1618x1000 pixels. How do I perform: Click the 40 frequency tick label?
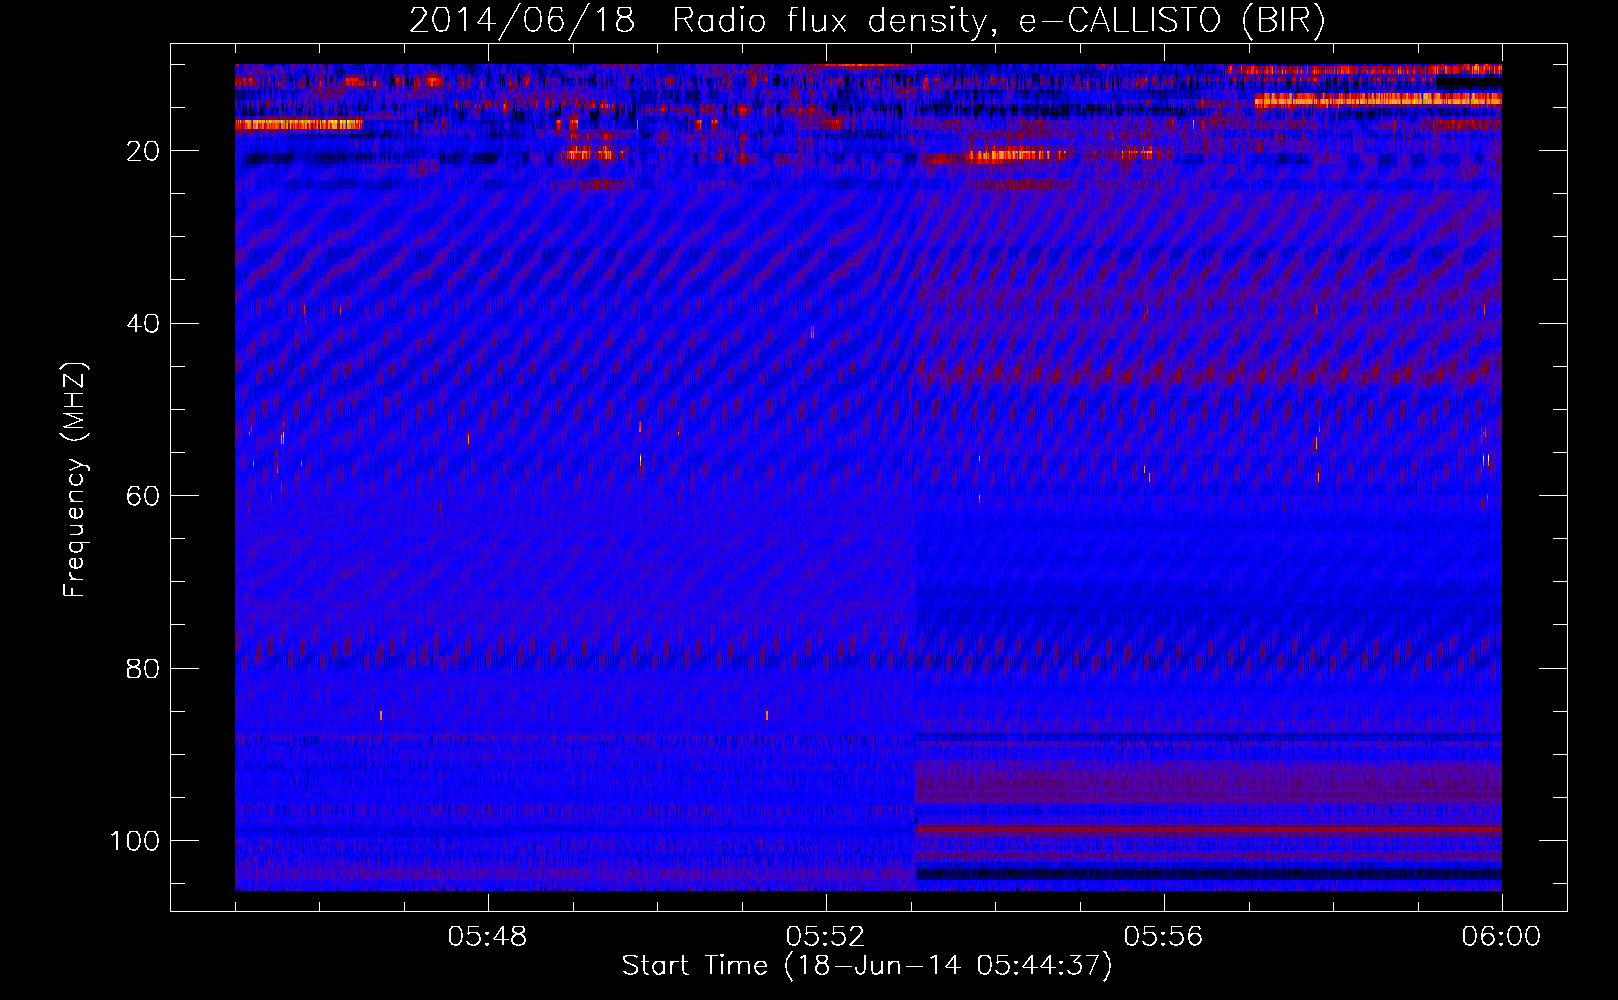coord(145,324)
